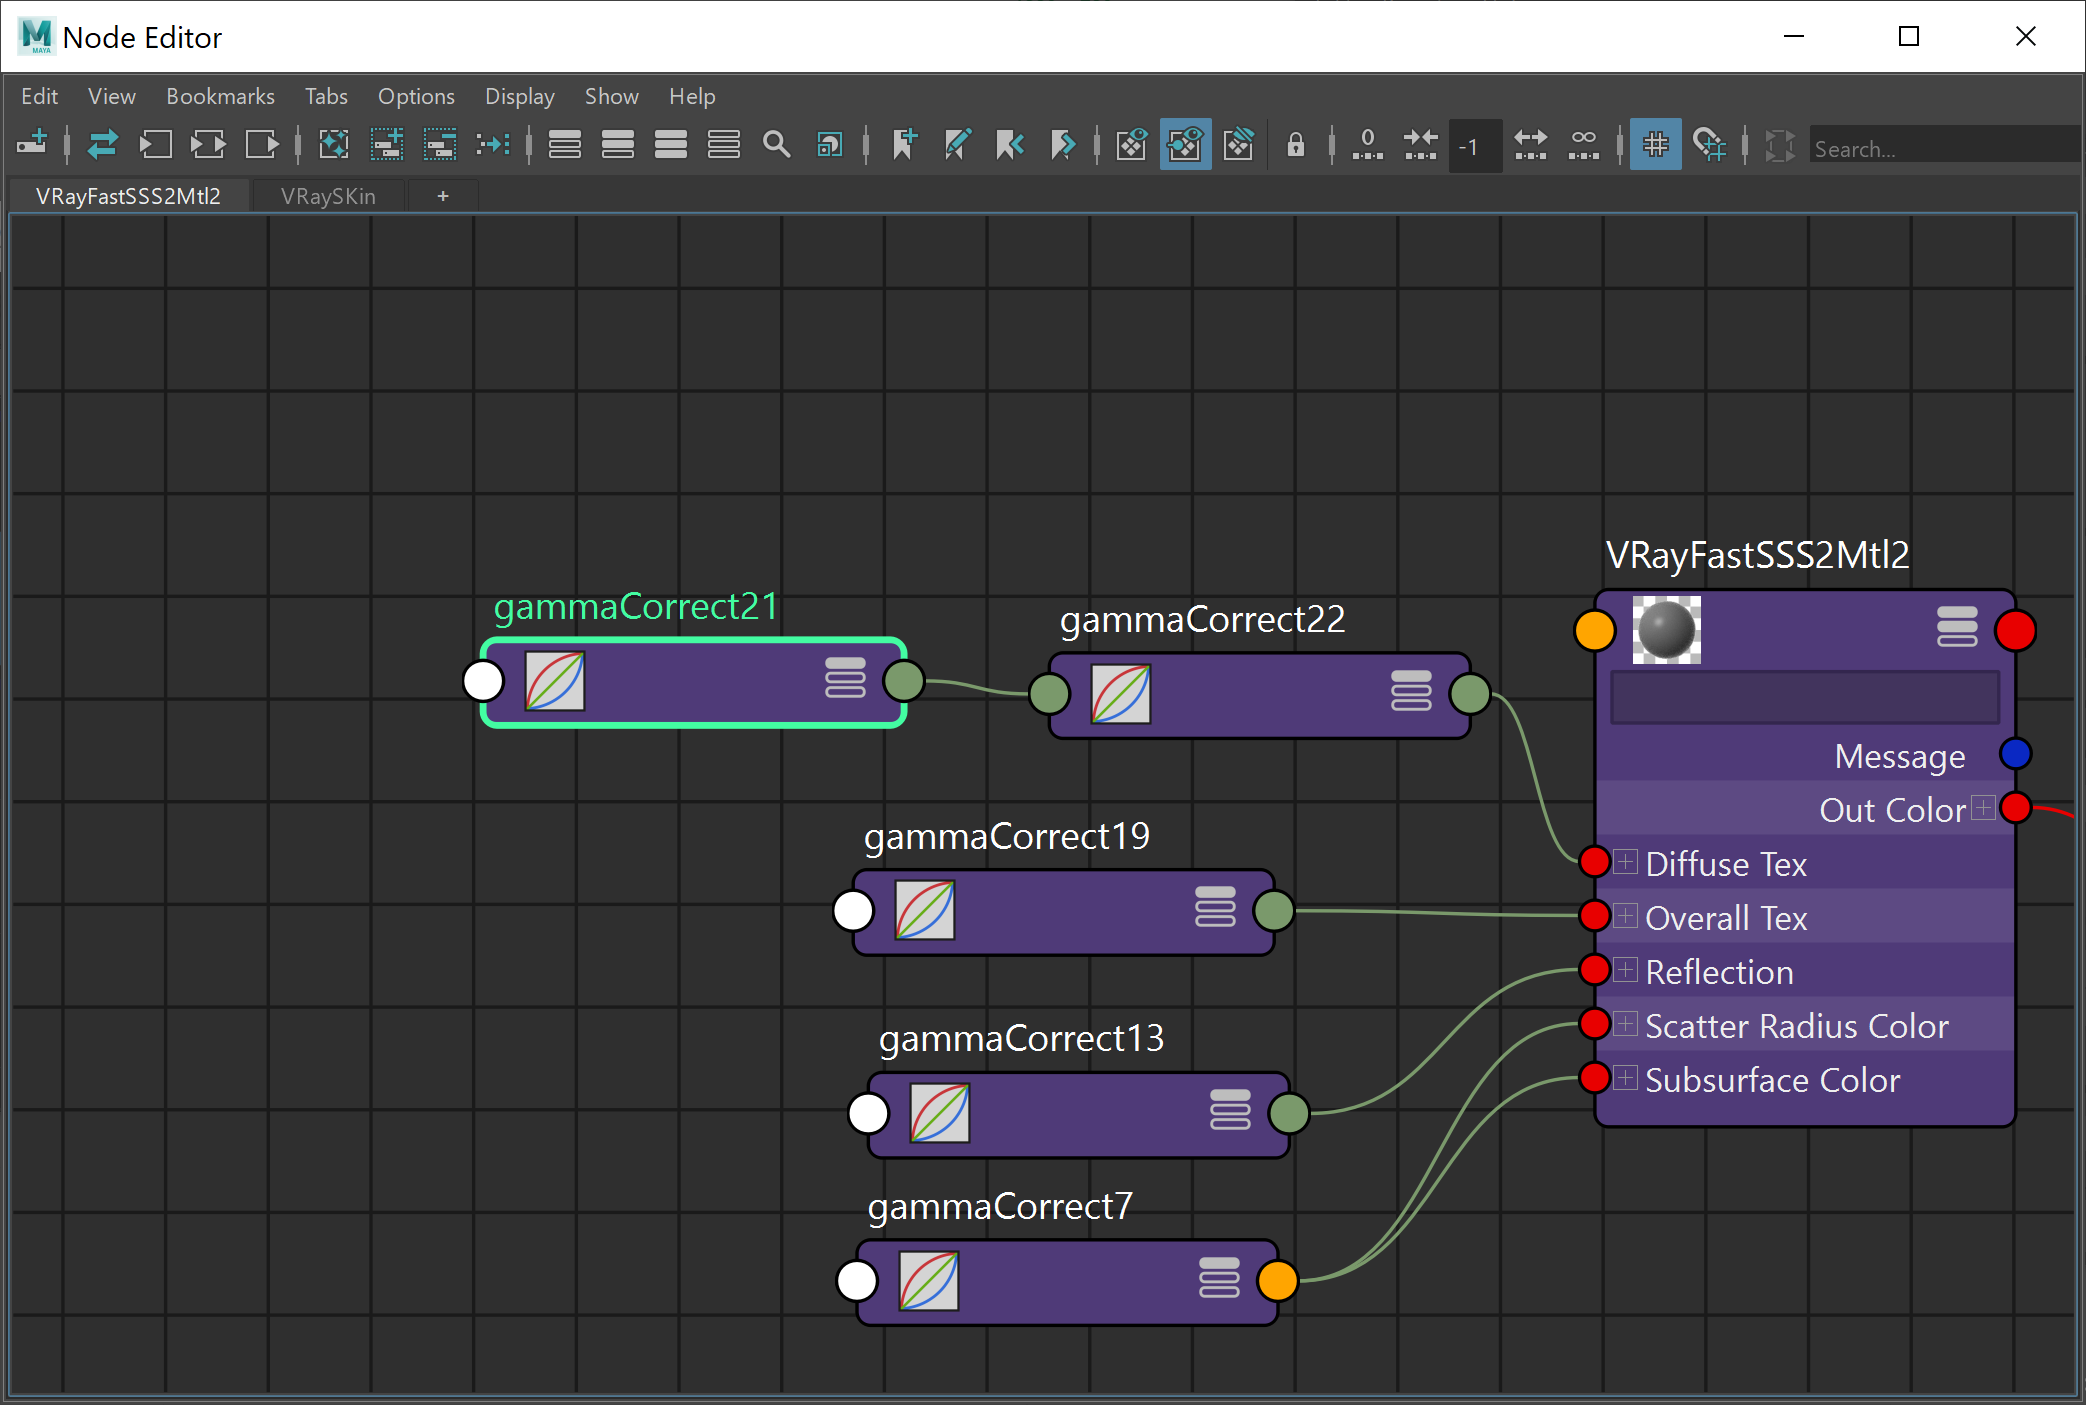The height and width of the screenshot is (1405, 2086).
Task: Add a new tab with plus button
Action: 443,196
